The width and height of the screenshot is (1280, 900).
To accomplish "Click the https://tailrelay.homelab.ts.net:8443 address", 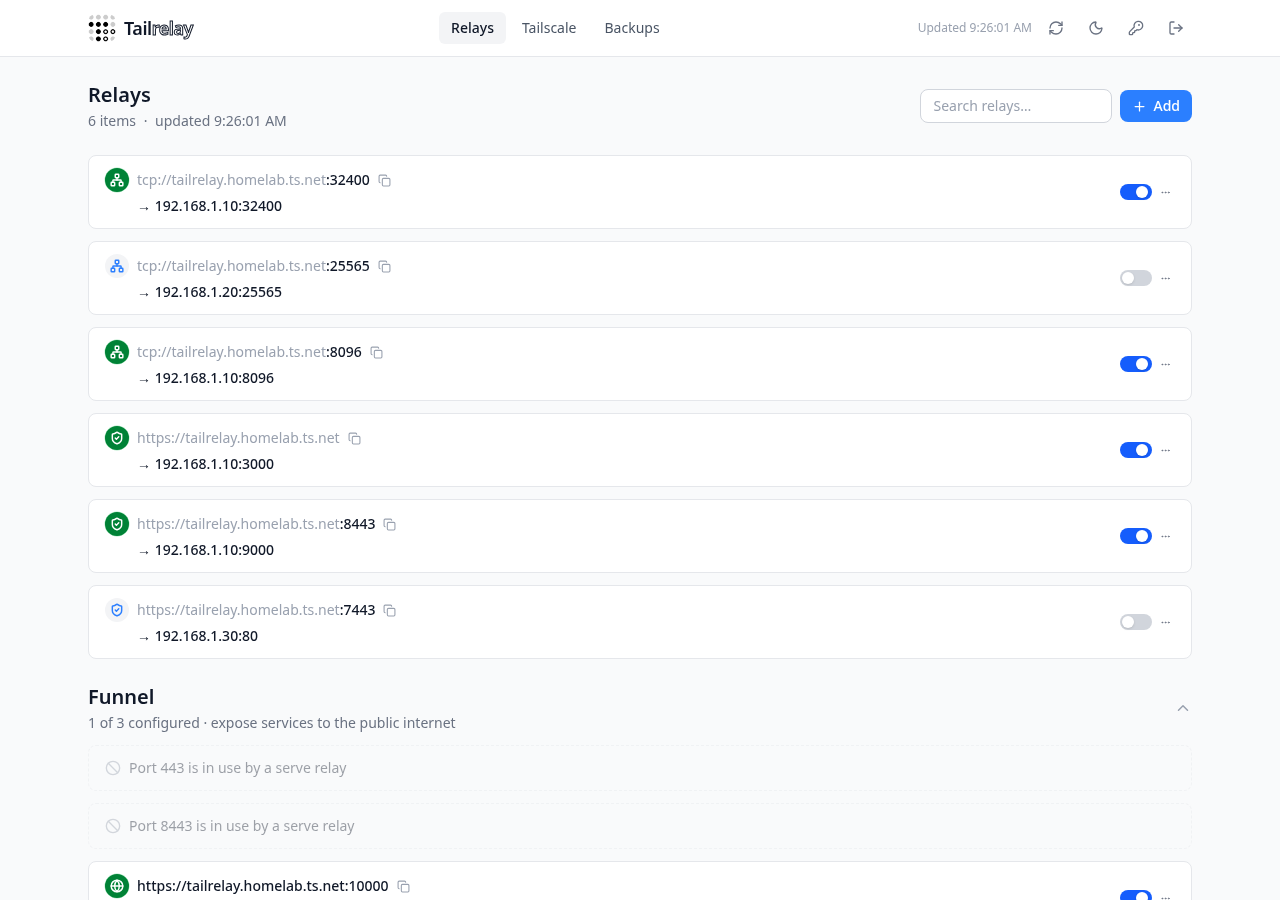I will pyautogui.click(x=256, y=524).
